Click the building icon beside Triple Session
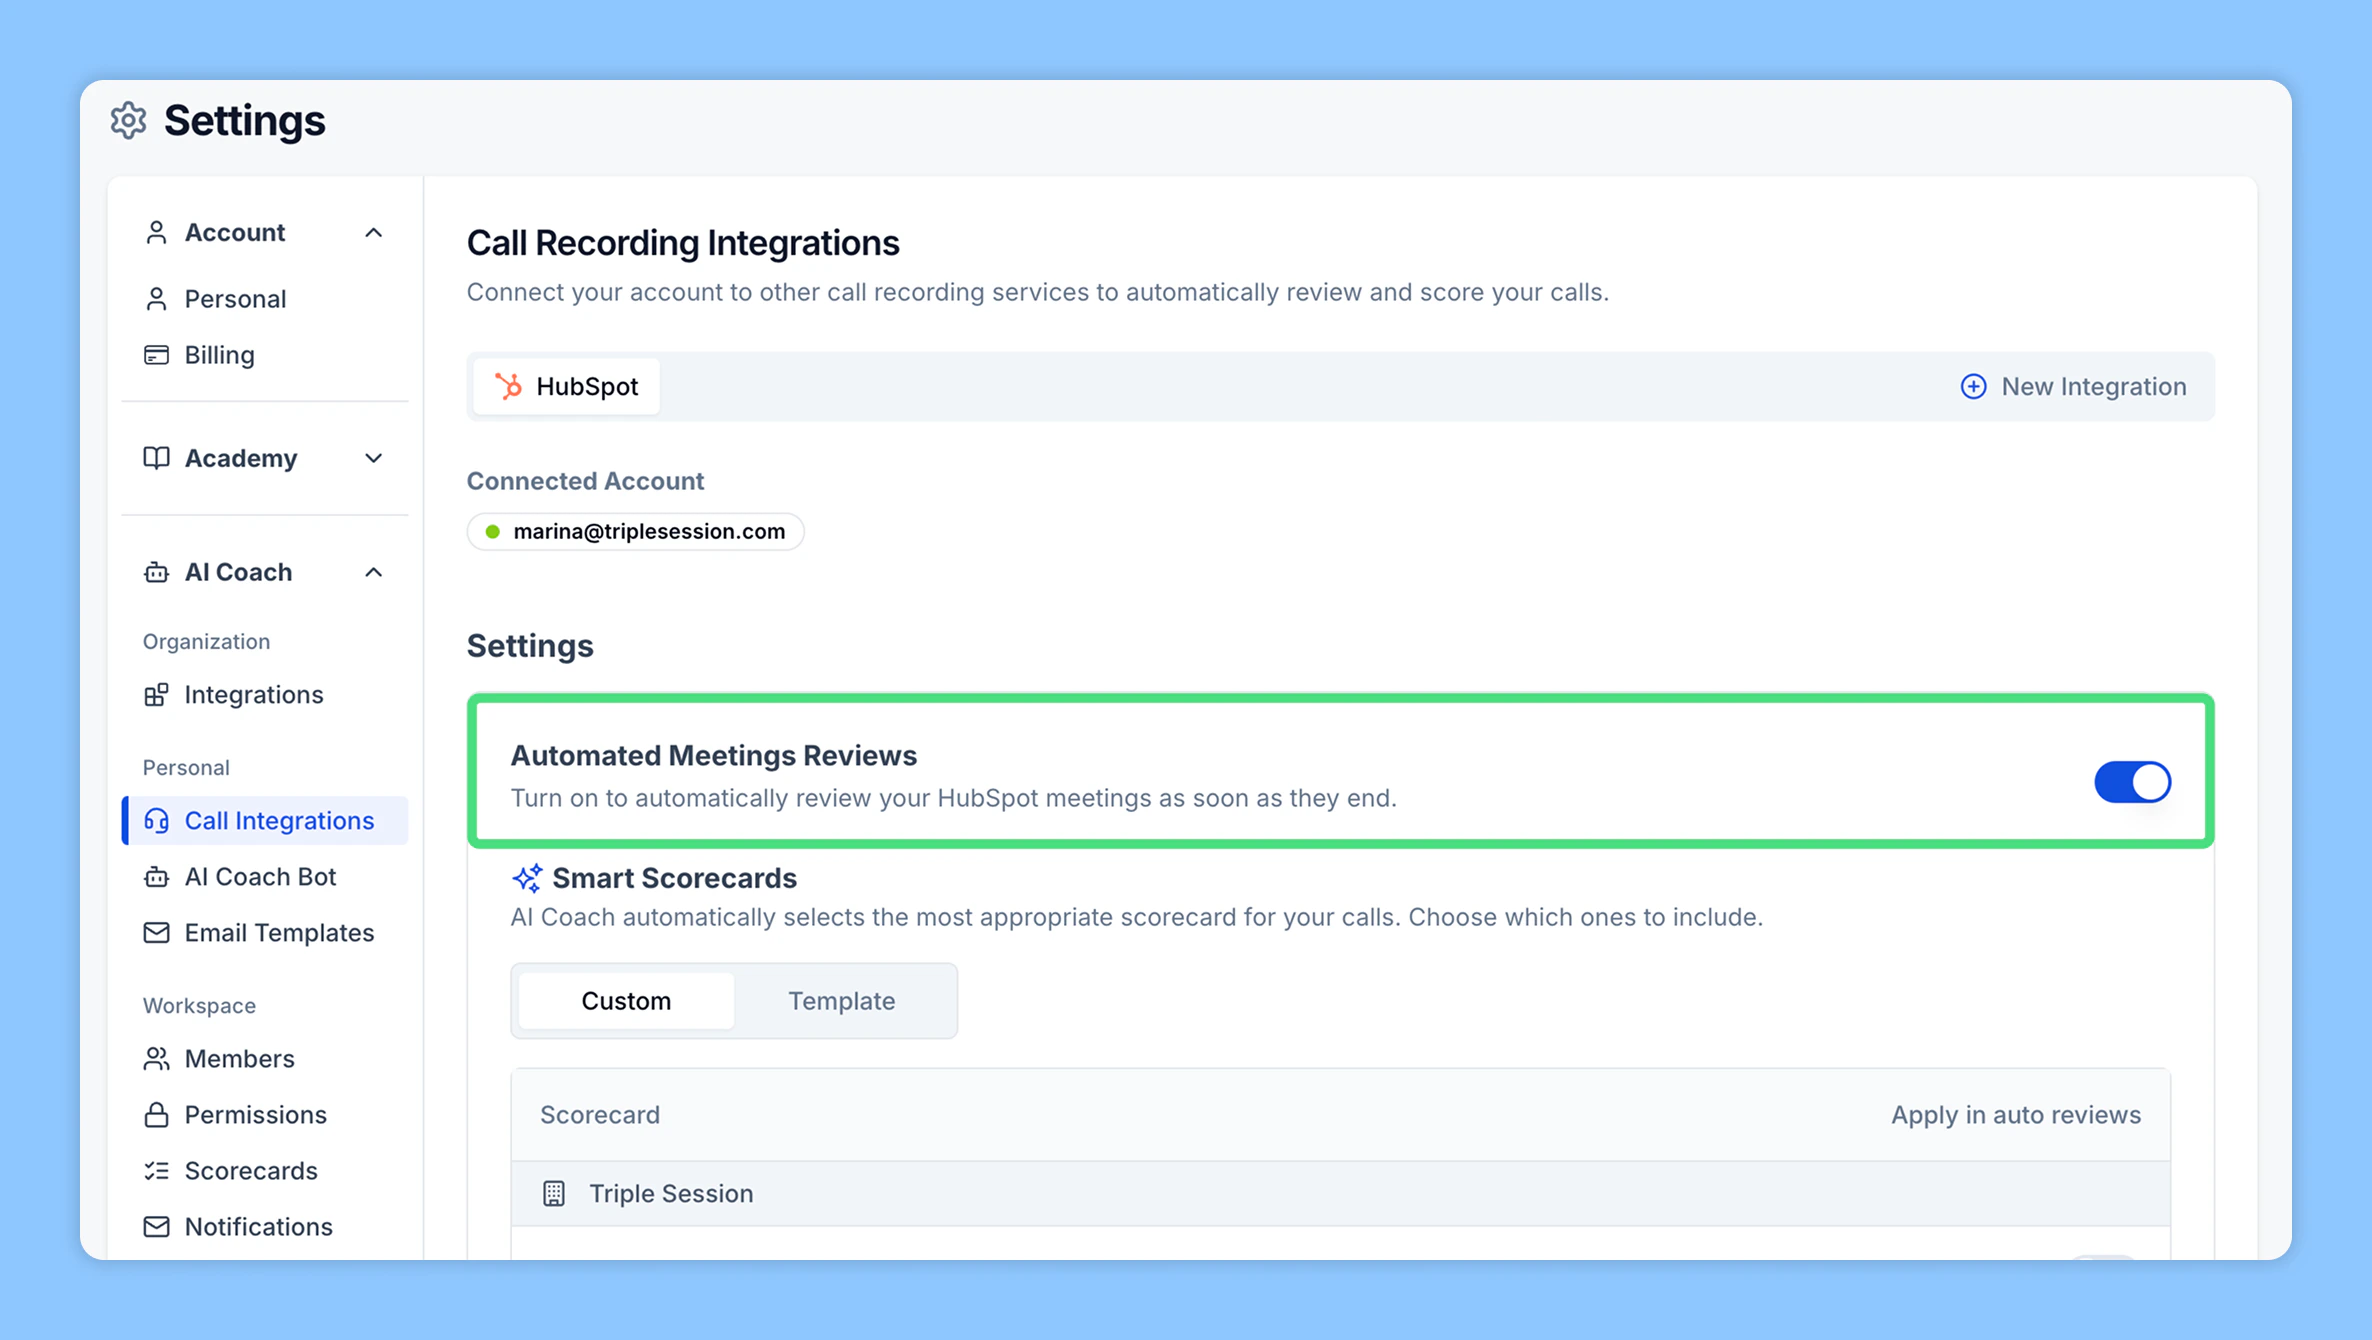This screenshot has width=2372, height=1340. coord(554,1193)
